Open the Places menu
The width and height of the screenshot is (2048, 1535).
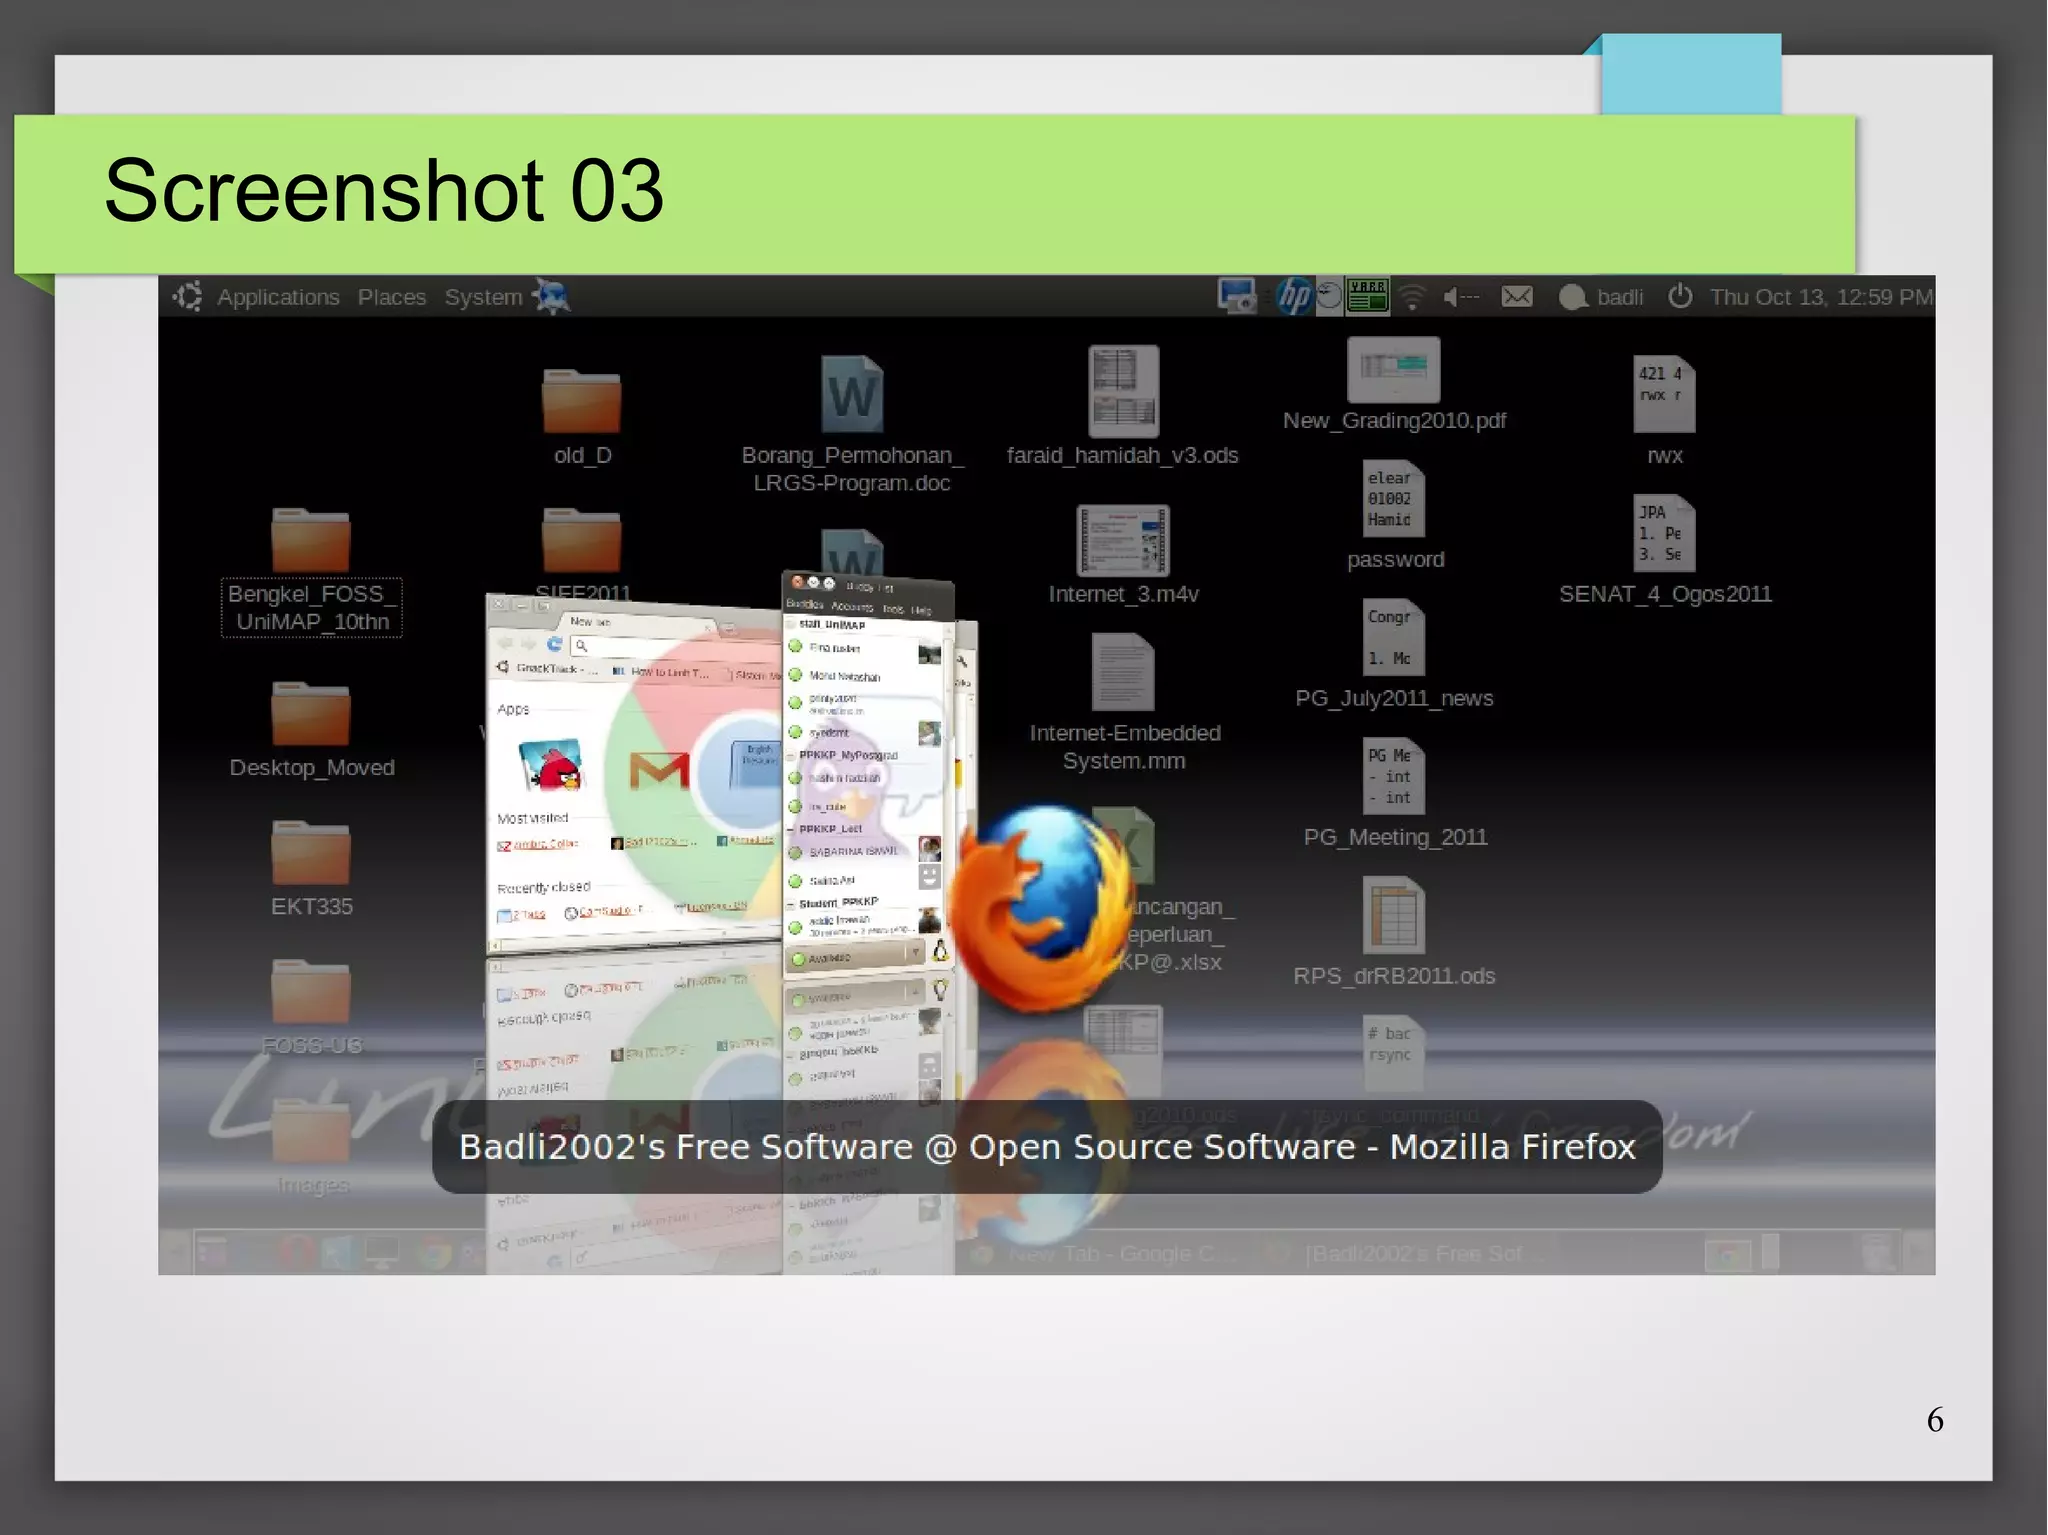pos(391,297)
